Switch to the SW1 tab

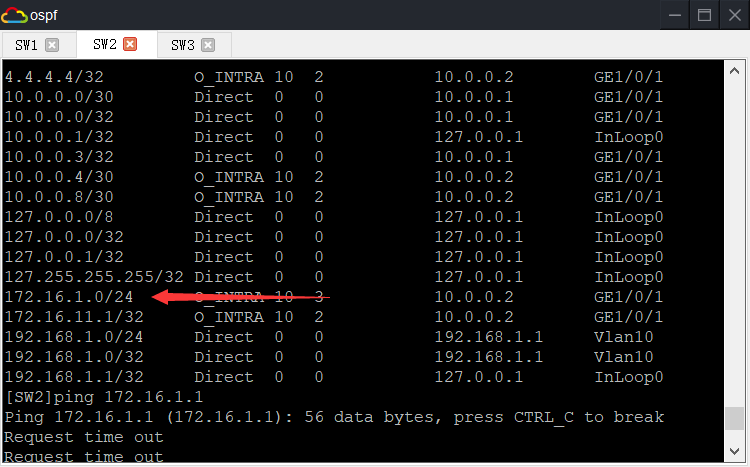(x=26, y=45)
